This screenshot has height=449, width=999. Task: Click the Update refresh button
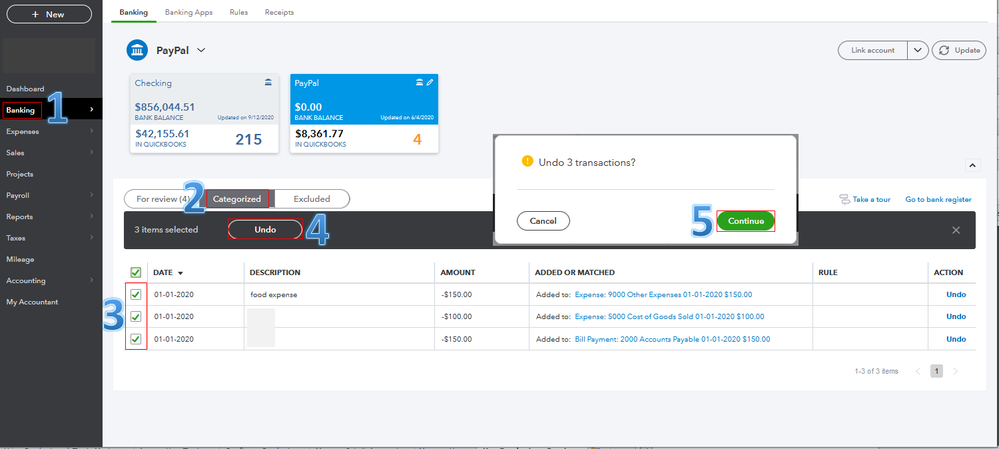pyautogui.click(x=959, y=50)
